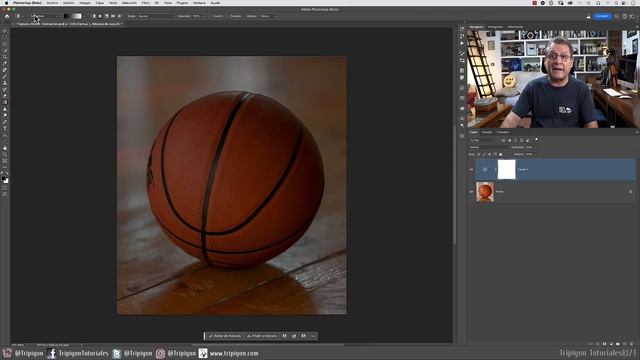Click Restar de máscara button
Image resolution: width=640 pixels, height=360 pixels.
click(224, 336)
